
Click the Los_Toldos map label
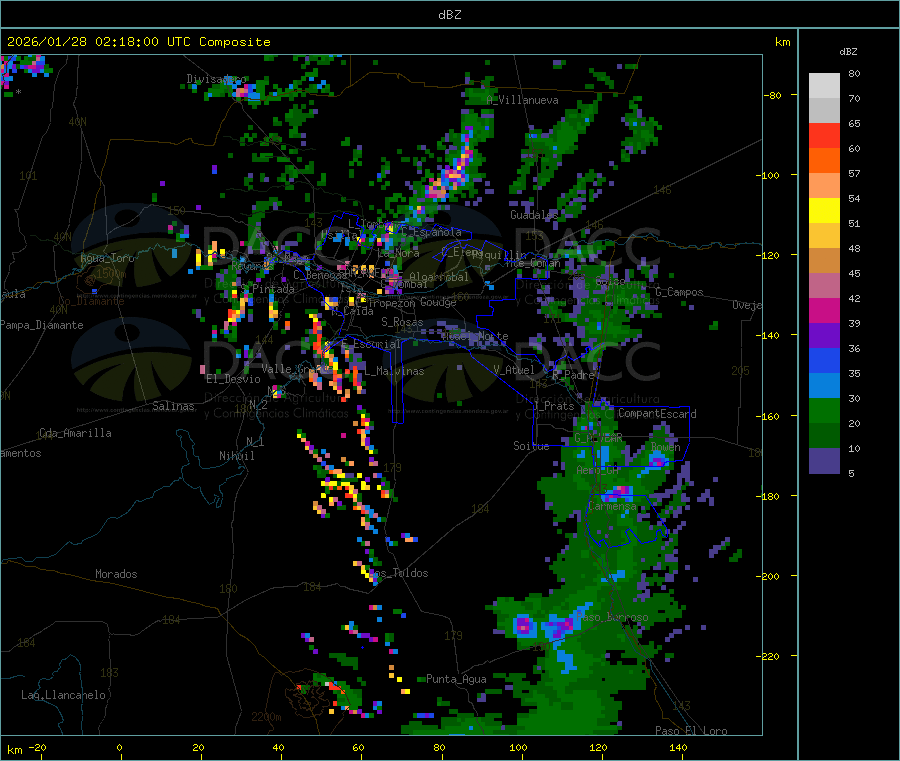click(x=398, y=573)
